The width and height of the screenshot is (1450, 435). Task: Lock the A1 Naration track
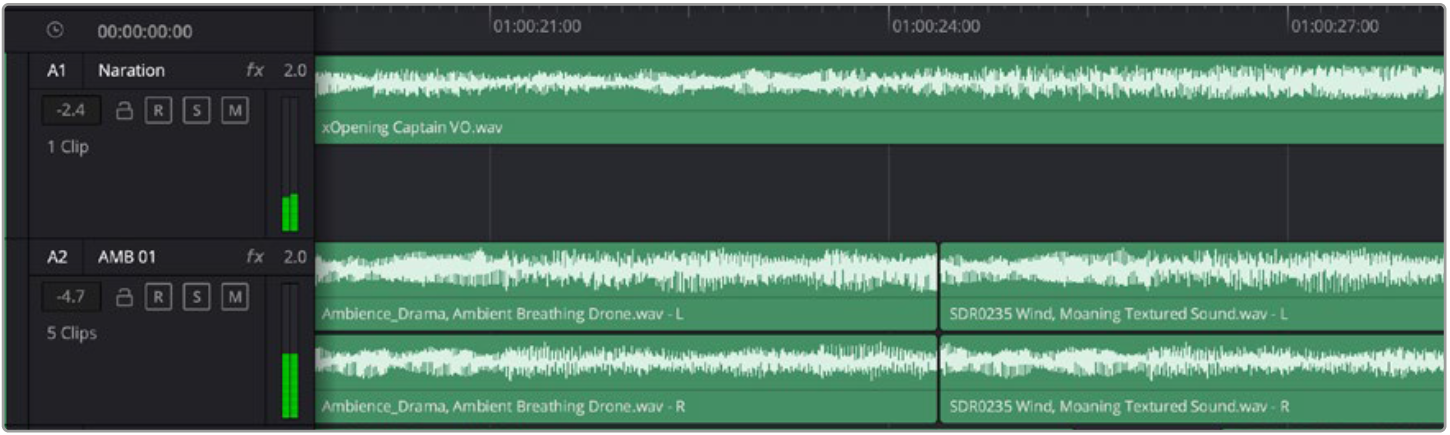click(125, 111)
